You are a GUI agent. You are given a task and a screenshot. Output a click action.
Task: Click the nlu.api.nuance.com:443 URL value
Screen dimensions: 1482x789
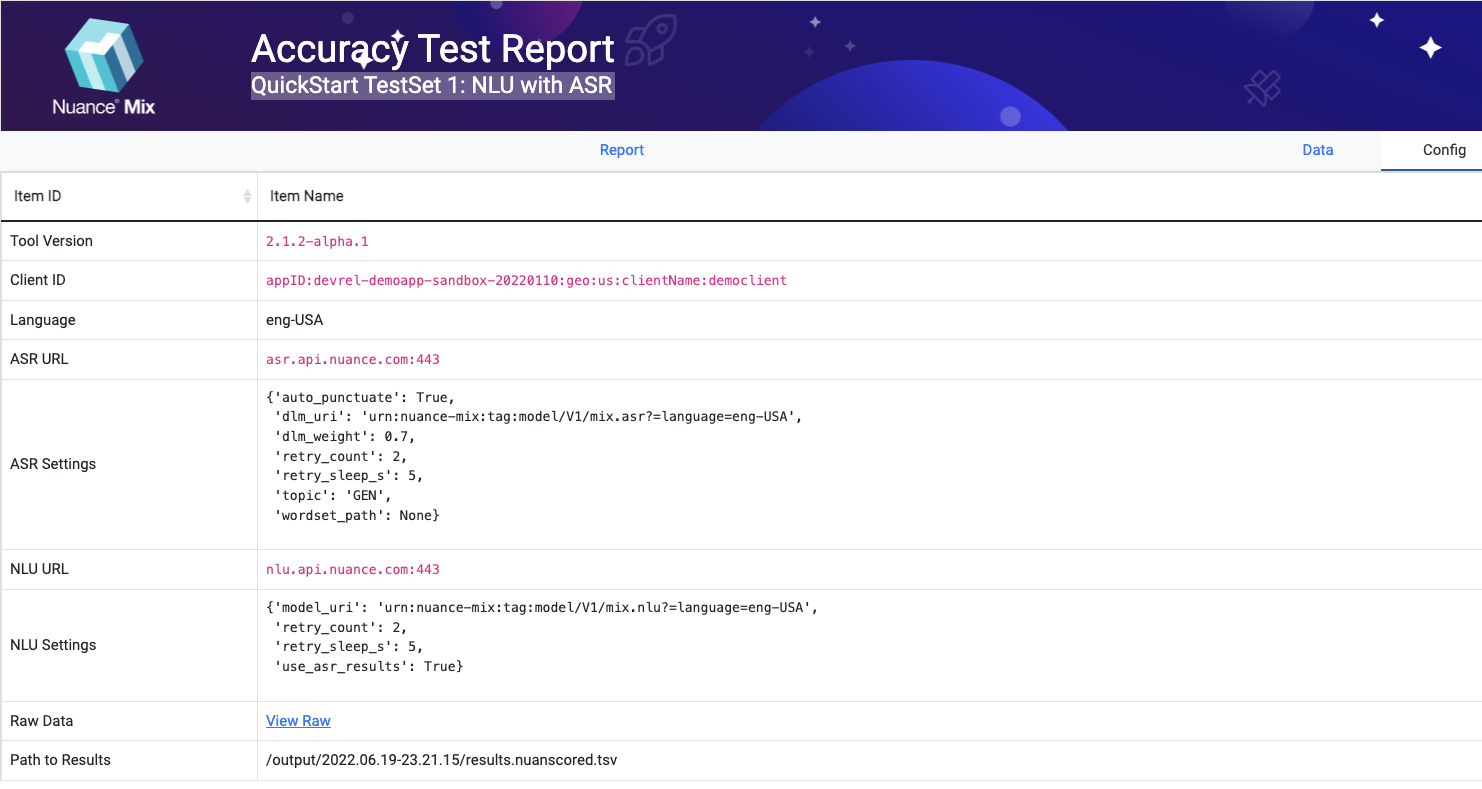pyautogui.click(x=353, y=569)
